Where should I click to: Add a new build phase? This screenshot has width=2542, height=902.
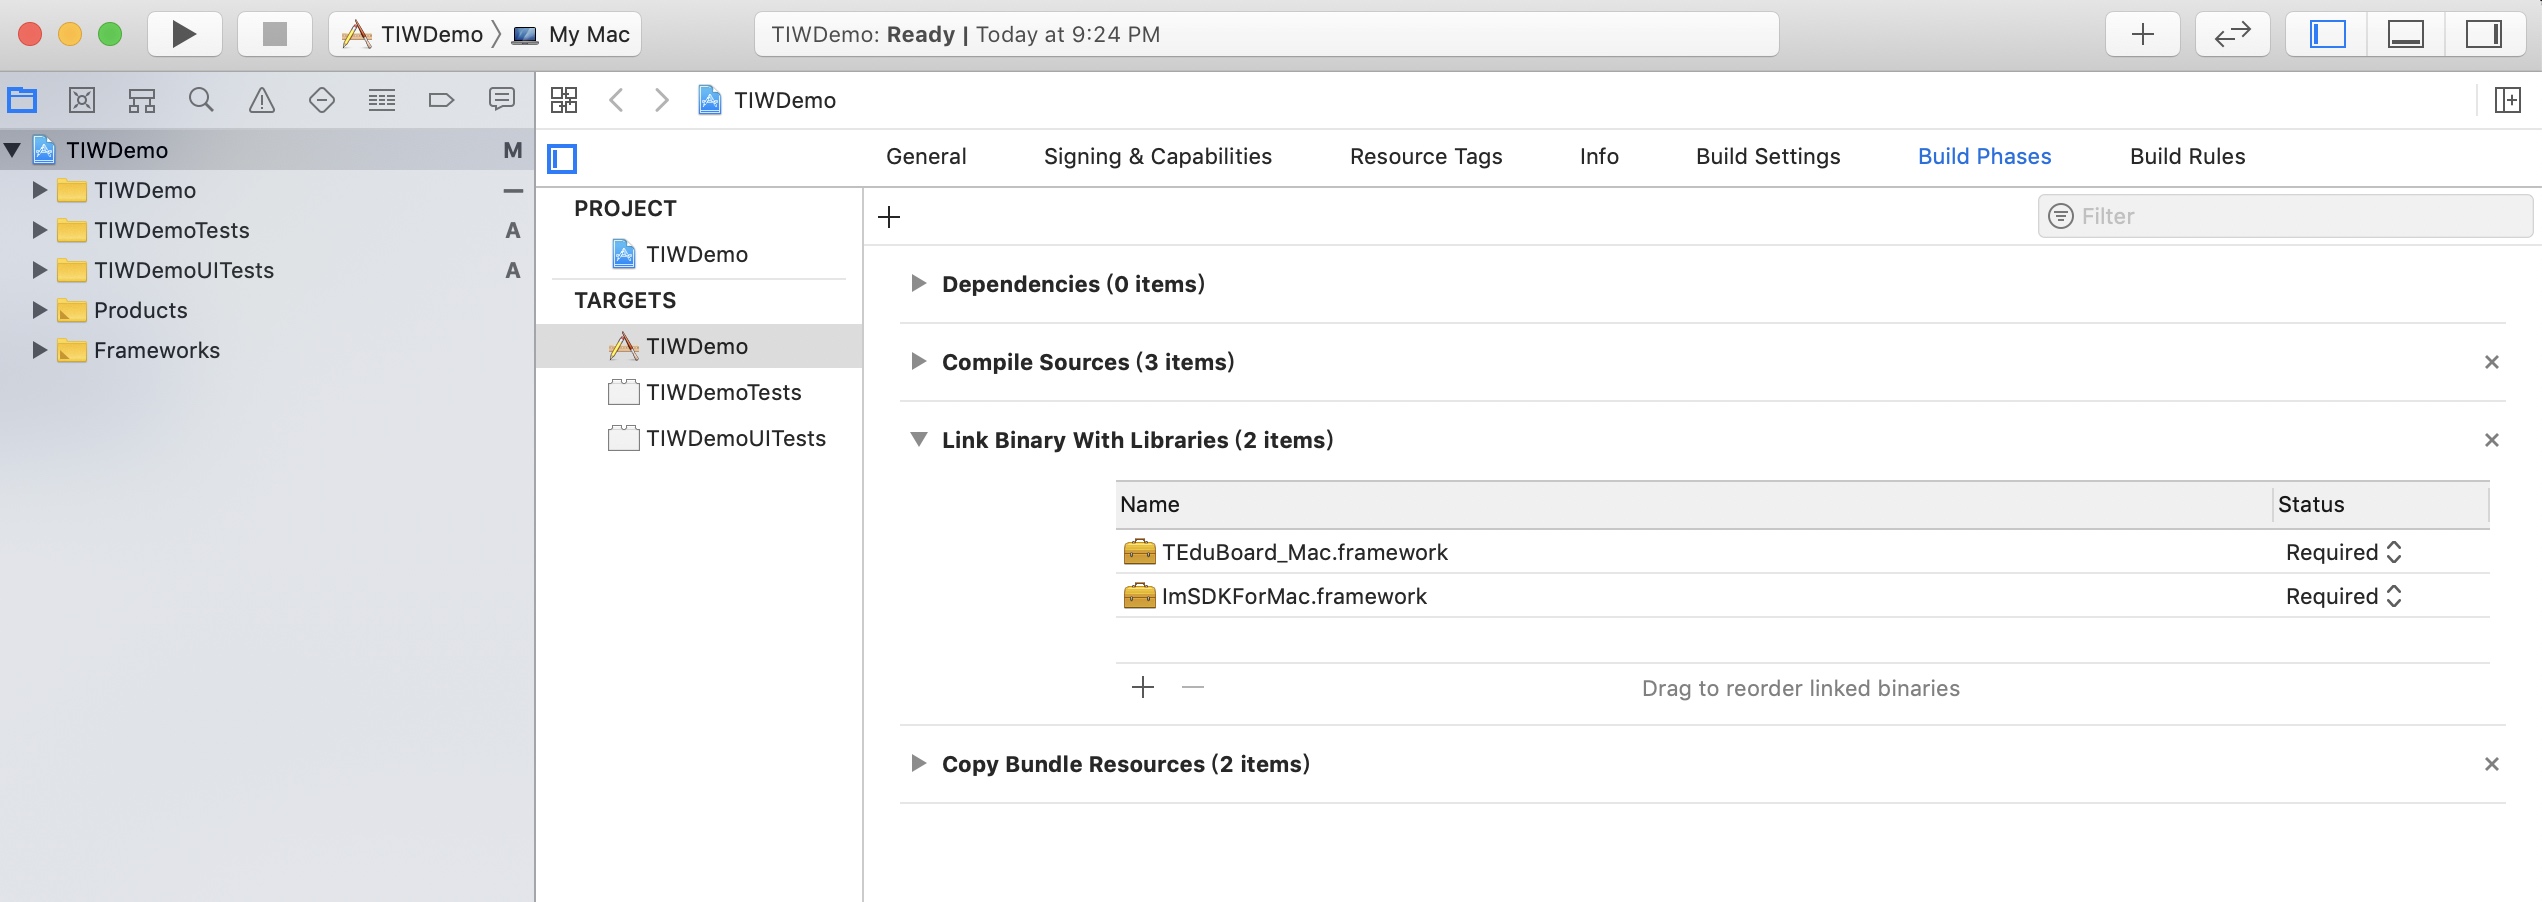(889, 217)
